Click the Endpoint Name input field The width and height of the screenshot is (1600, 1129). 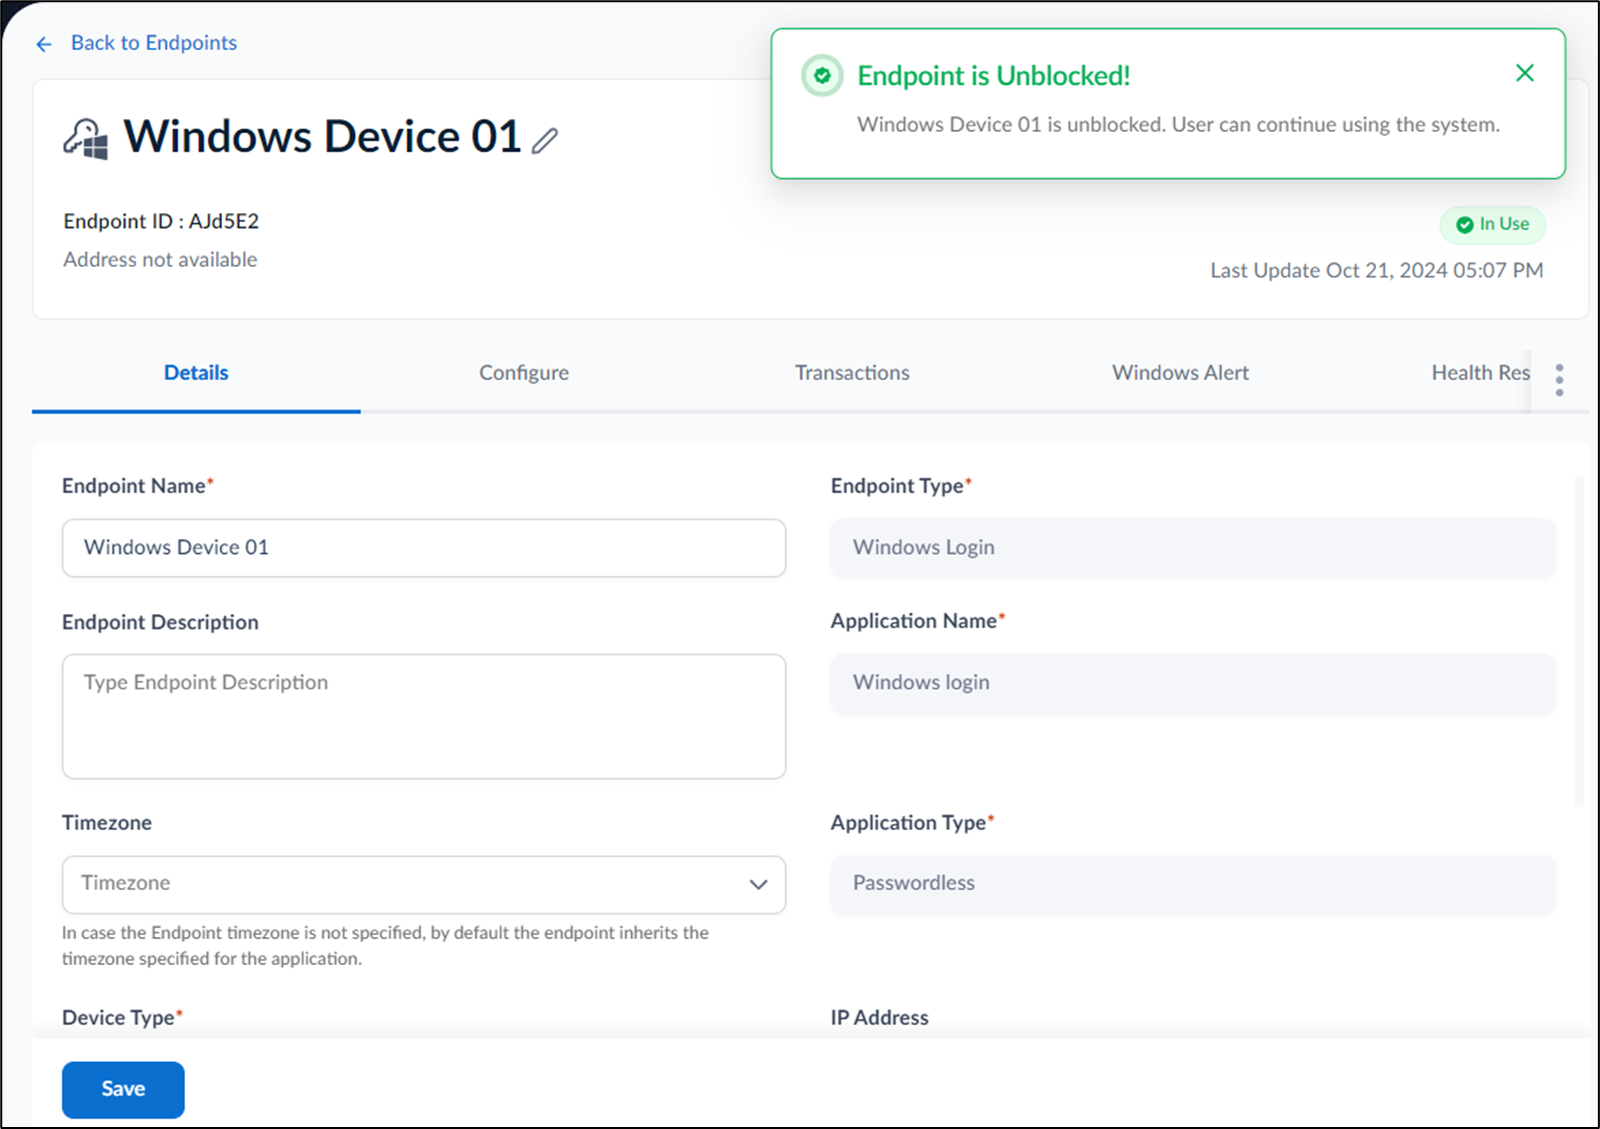424,548
